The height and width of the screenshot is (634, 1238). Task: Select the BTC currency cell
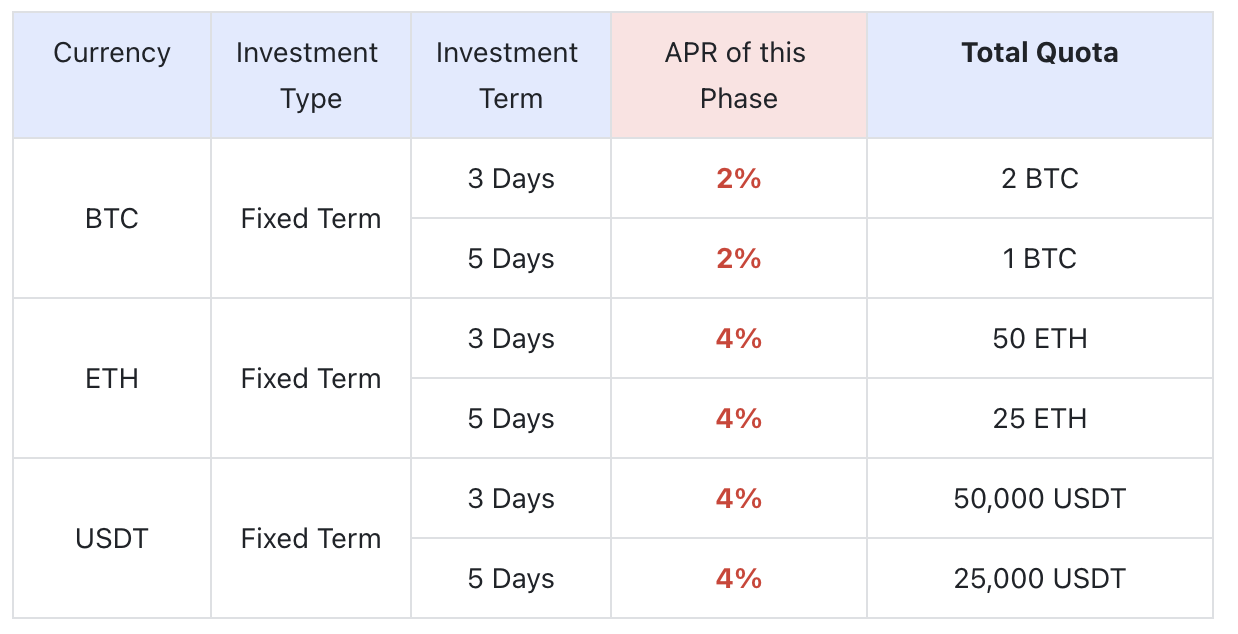[x=112, y=219]
